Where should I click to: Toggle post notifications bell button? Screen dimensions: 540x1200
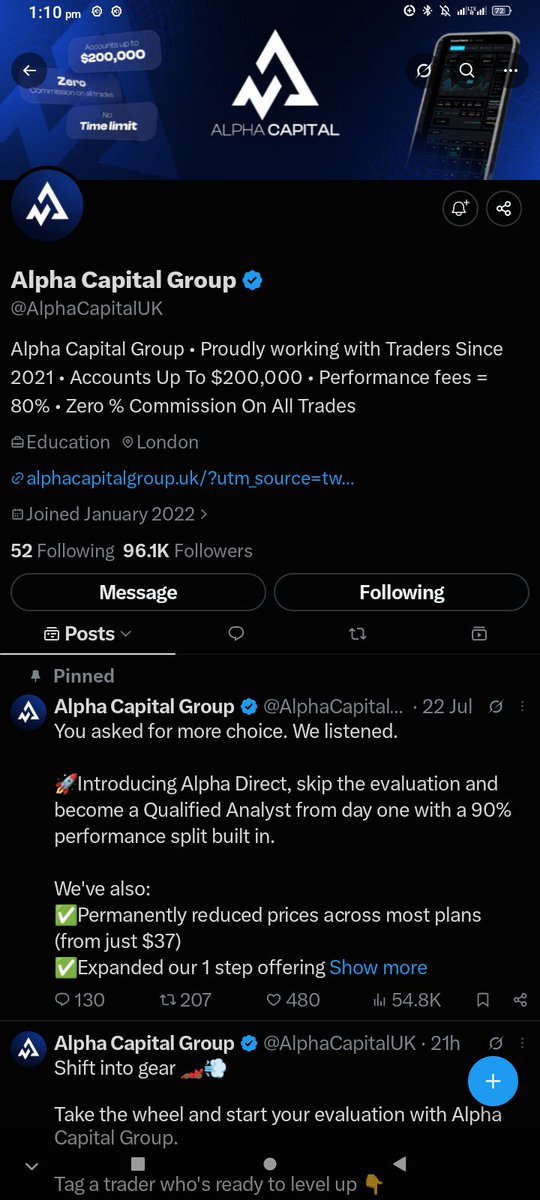pyautogui.click(x=460, y=208)
